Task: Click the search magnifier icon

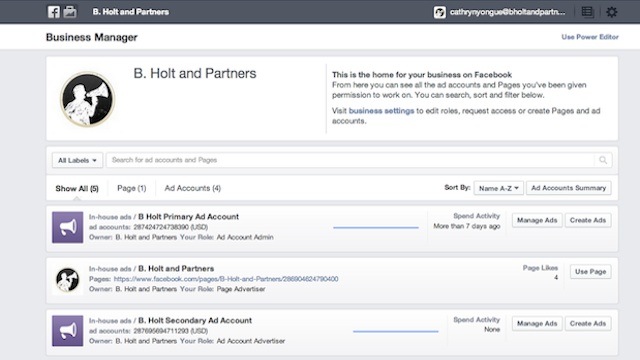Action: pyautogui.click(x=603, y=160)
